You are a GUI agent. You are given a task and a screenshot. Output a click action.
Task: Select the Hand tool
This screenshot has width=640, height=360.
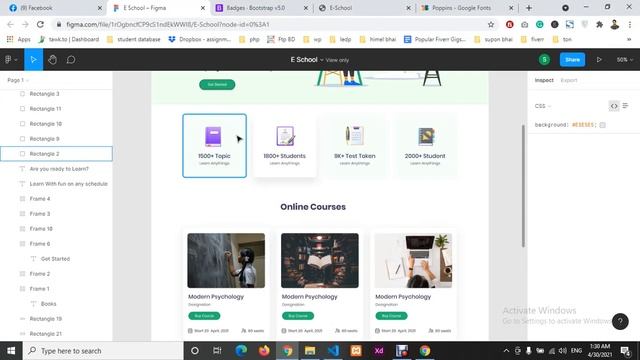coord(52,60)
